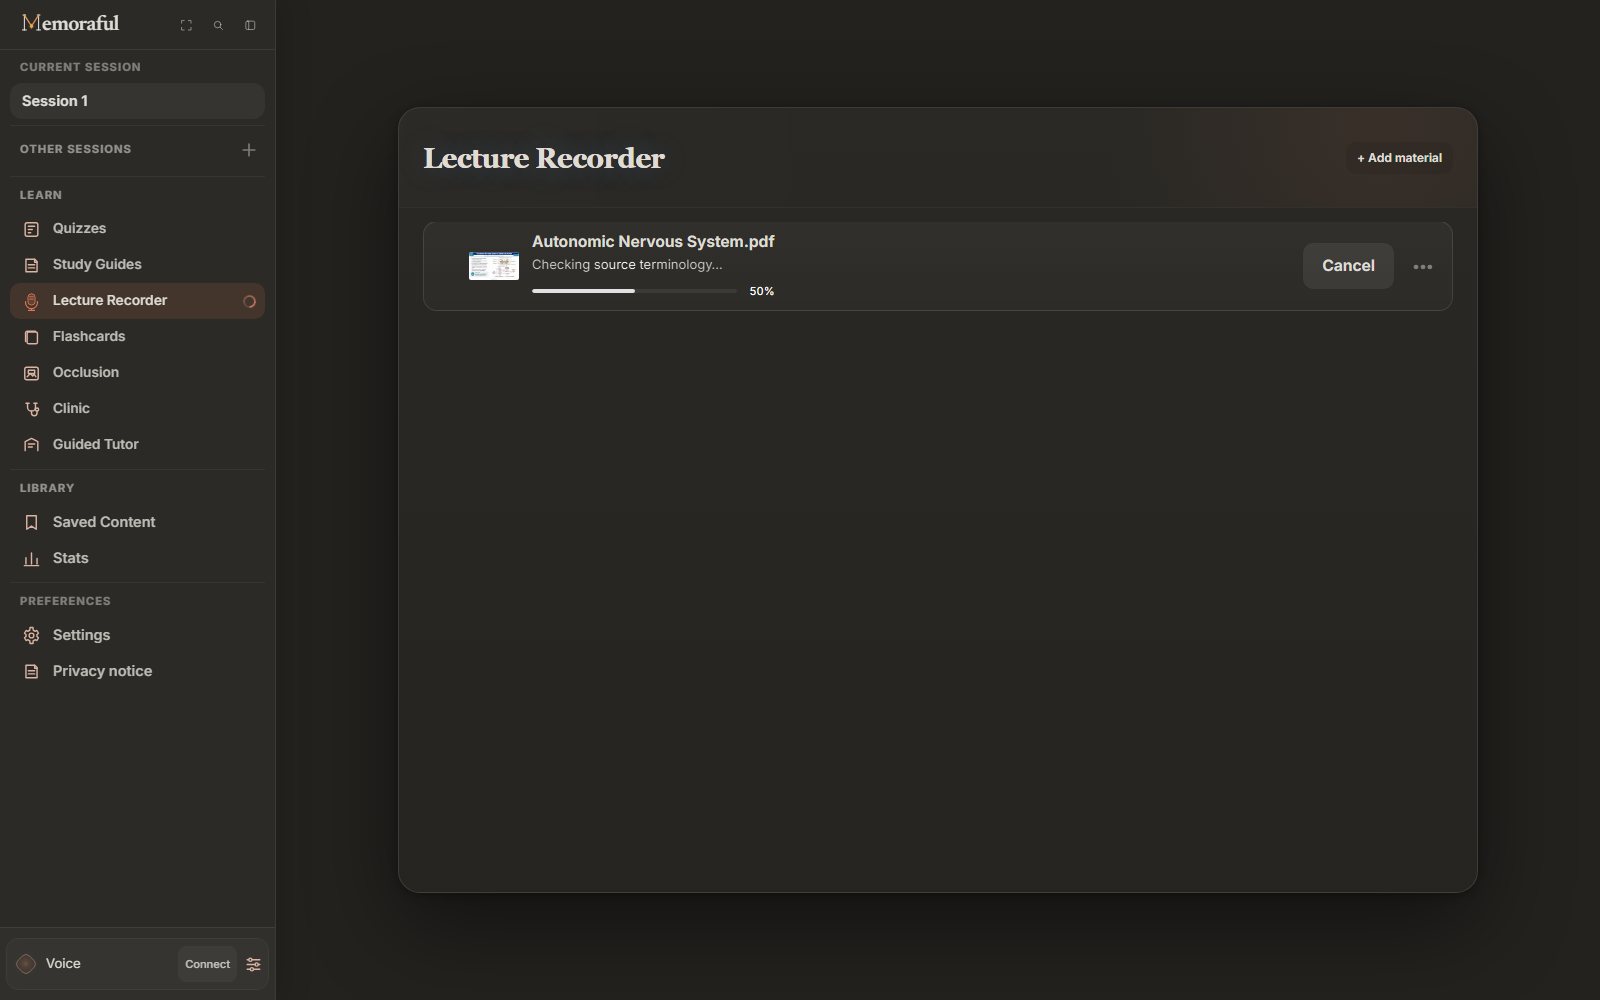1600x1000 pixels.
Task: Cancel the Autonomic Nervous System.pdf processing
Action: (x=1347, y=266)
